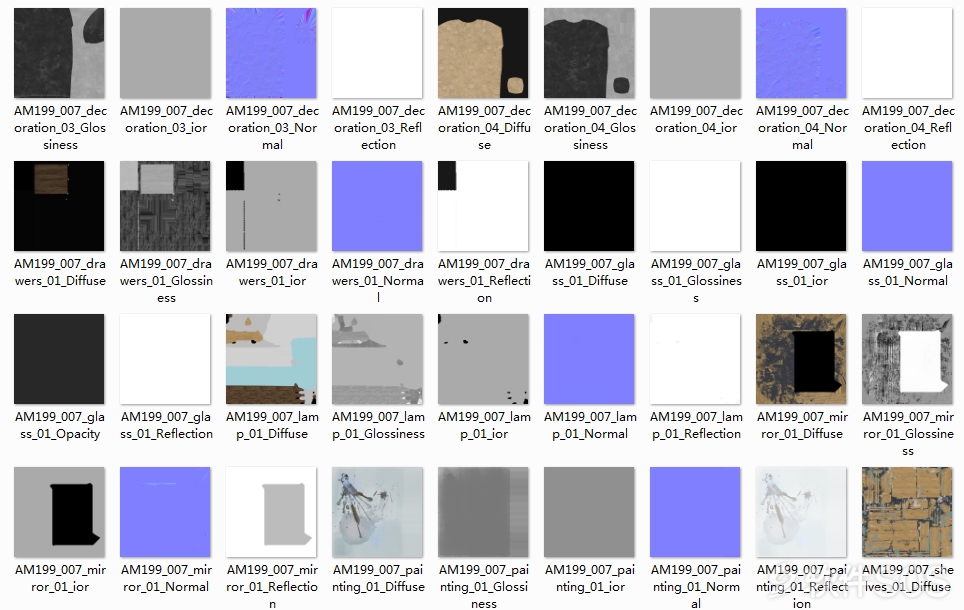This screenshot has height=610, width=964.
Task: Select the decoration_04_Diffuse sweater thumbnail
Action: [483, 53]
